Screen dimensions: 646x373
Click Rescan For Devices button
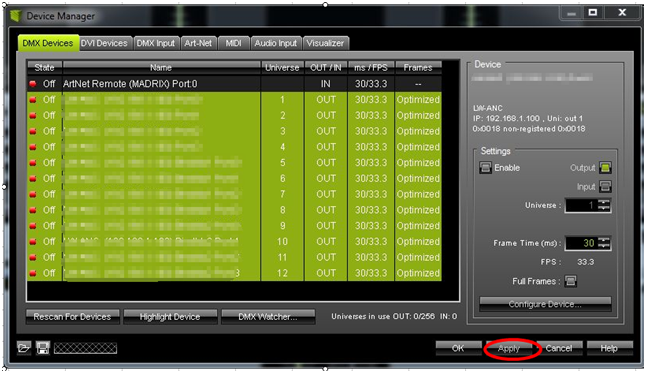point(73,317)
